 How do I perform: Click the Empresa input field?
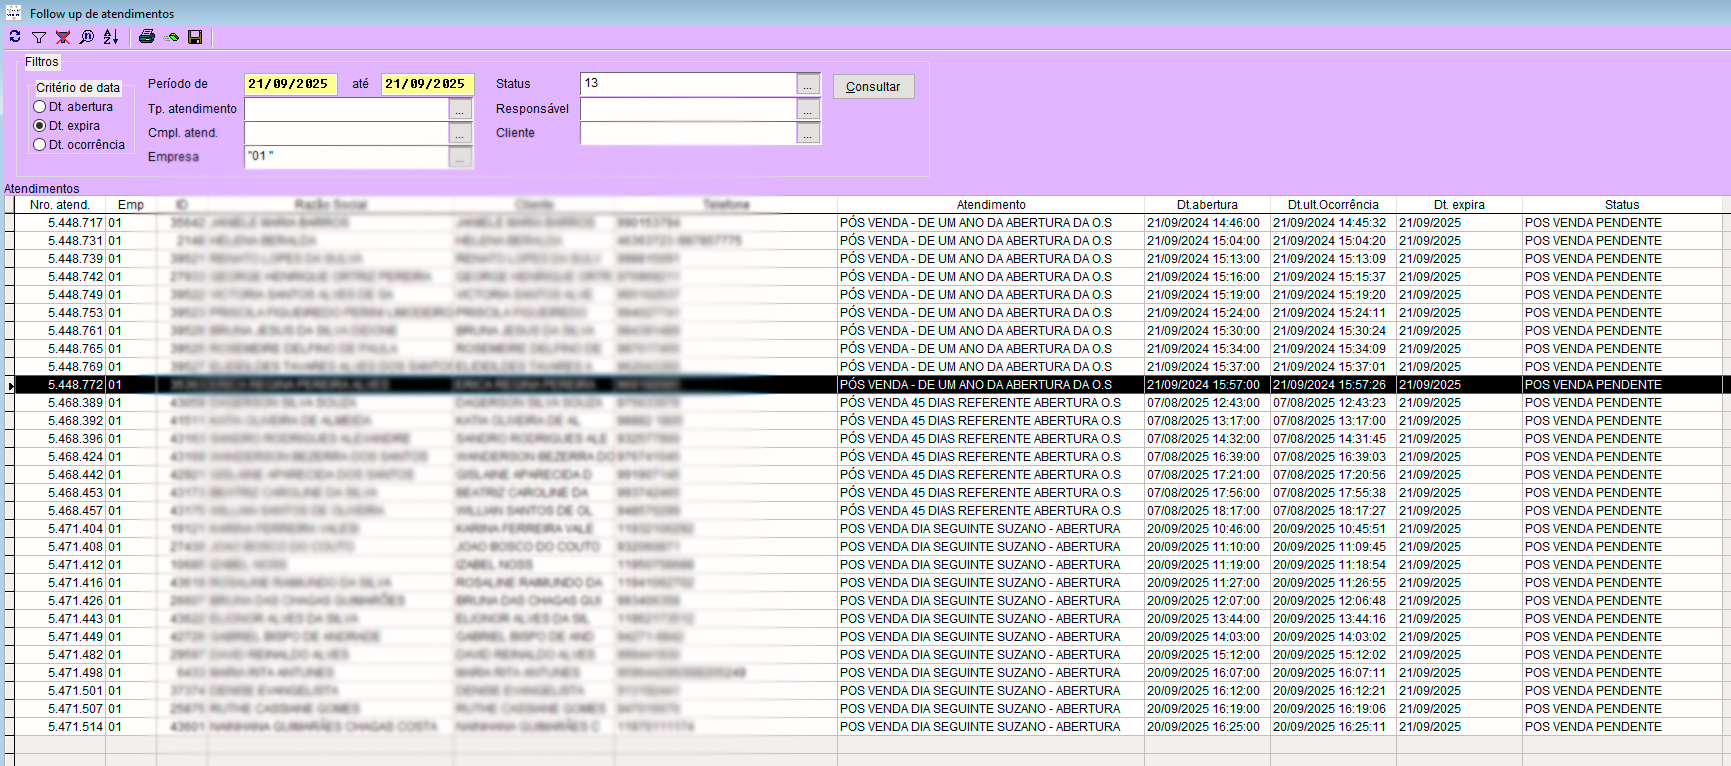[x=347, y=157]
